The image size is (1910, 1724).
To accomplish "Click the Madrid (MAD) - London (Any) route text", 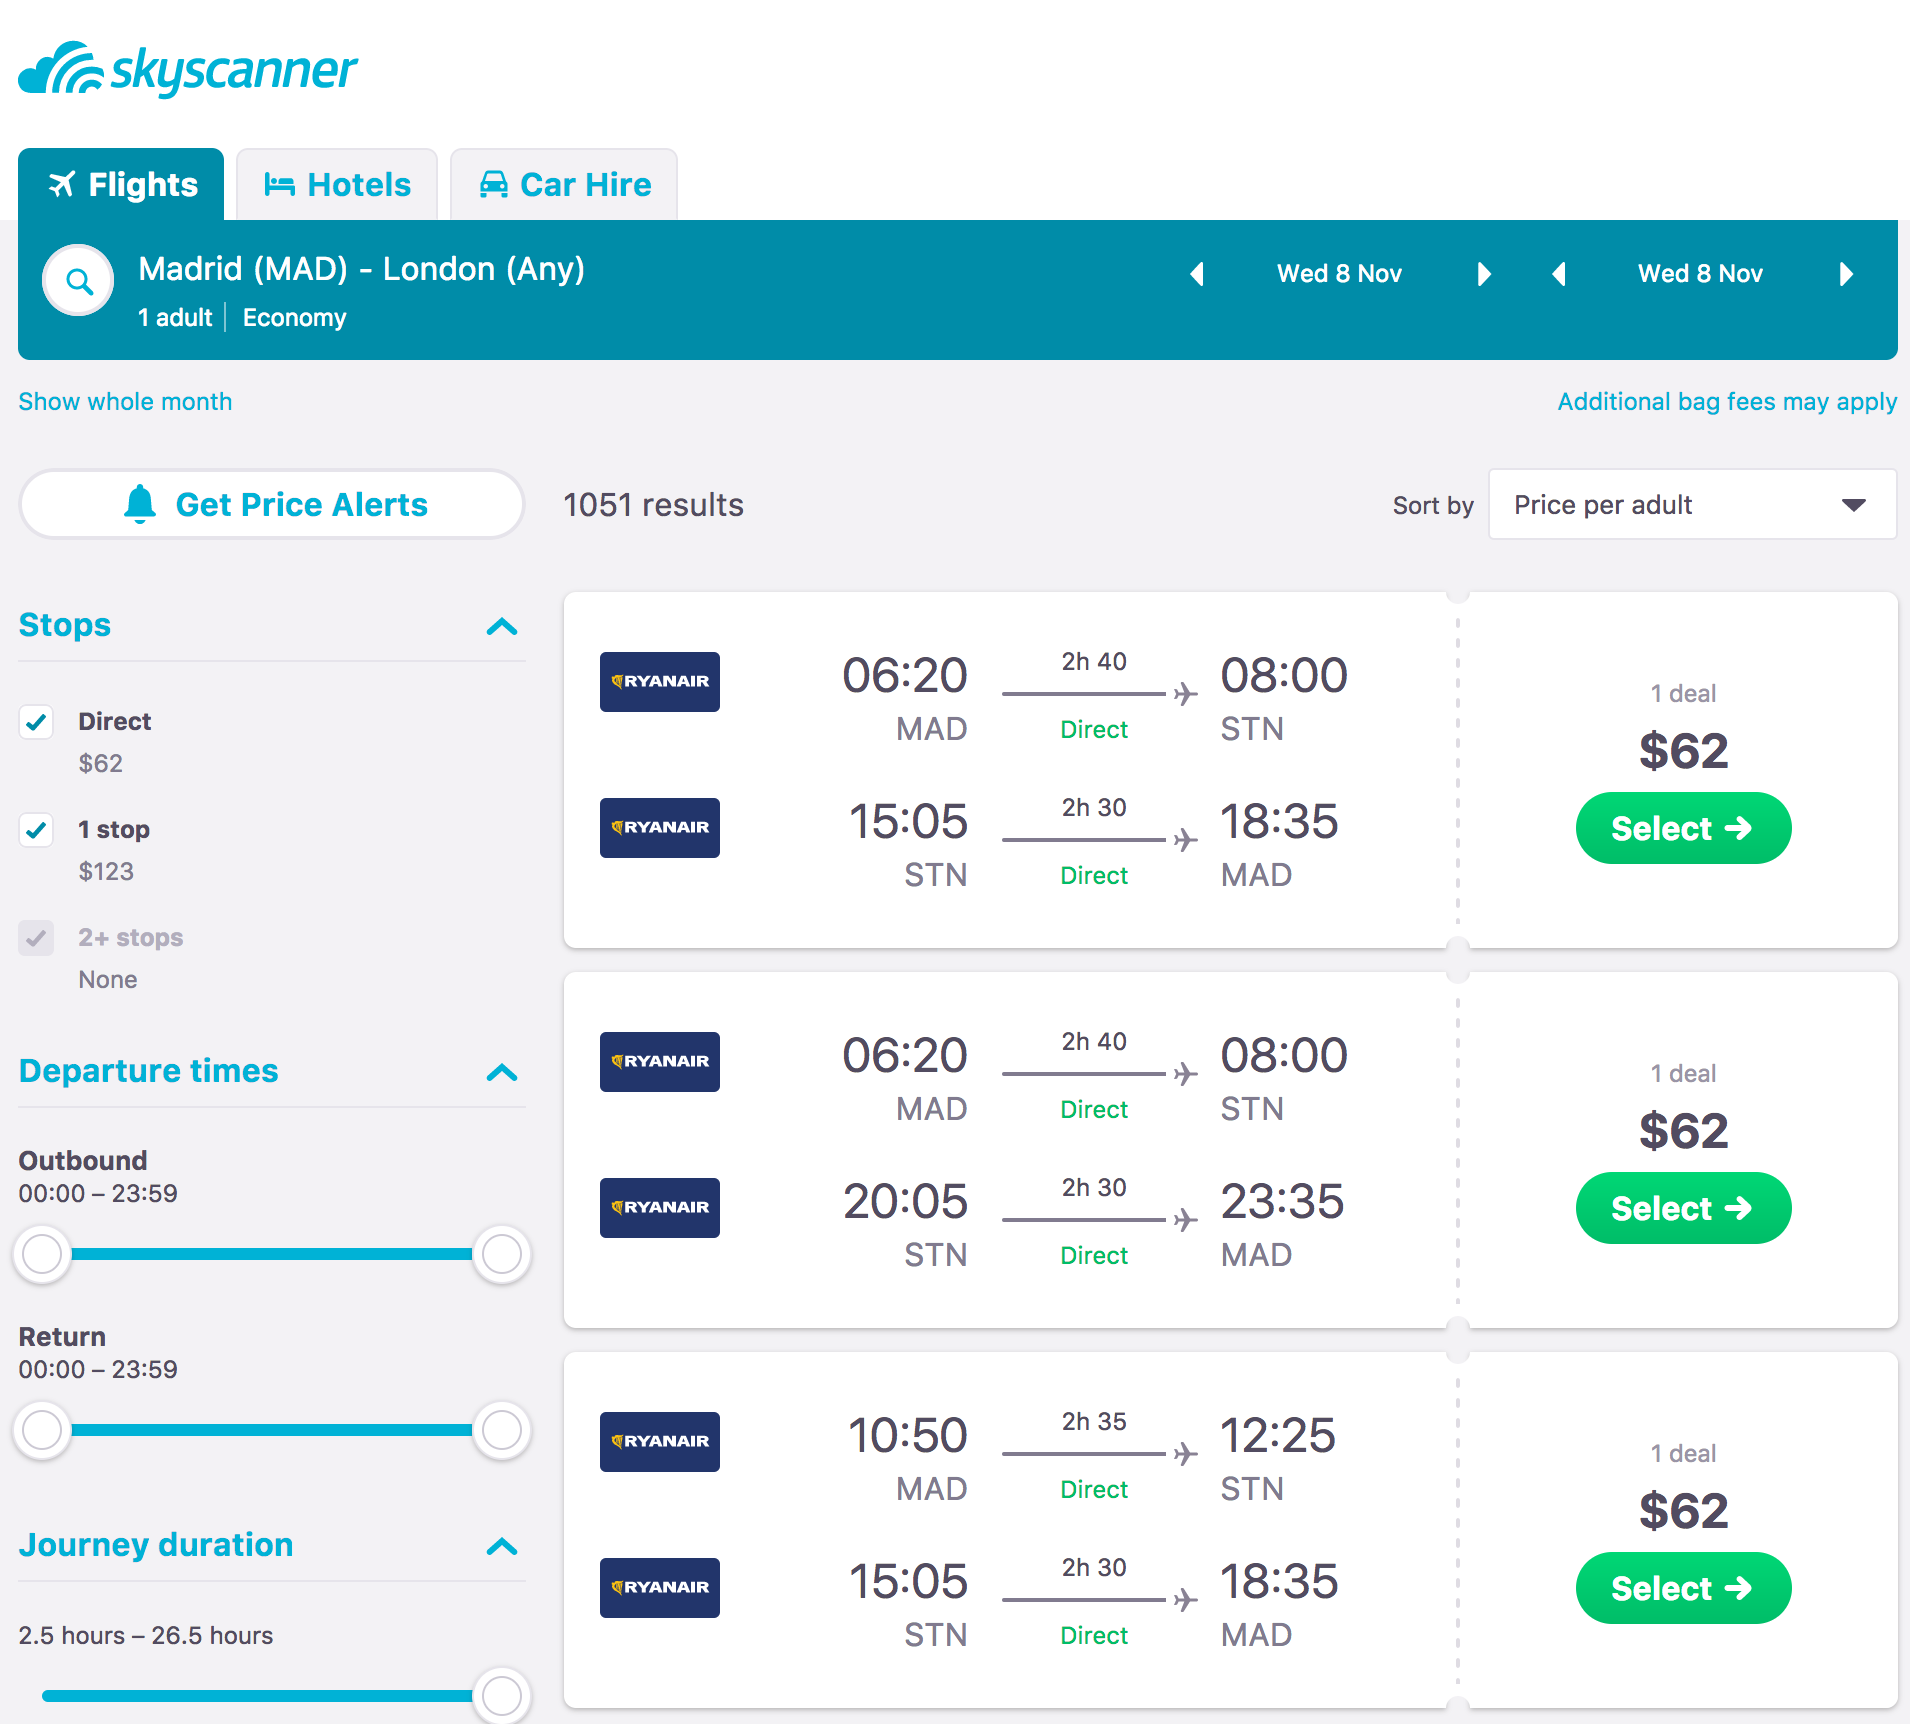I will (x=361, y=269).
